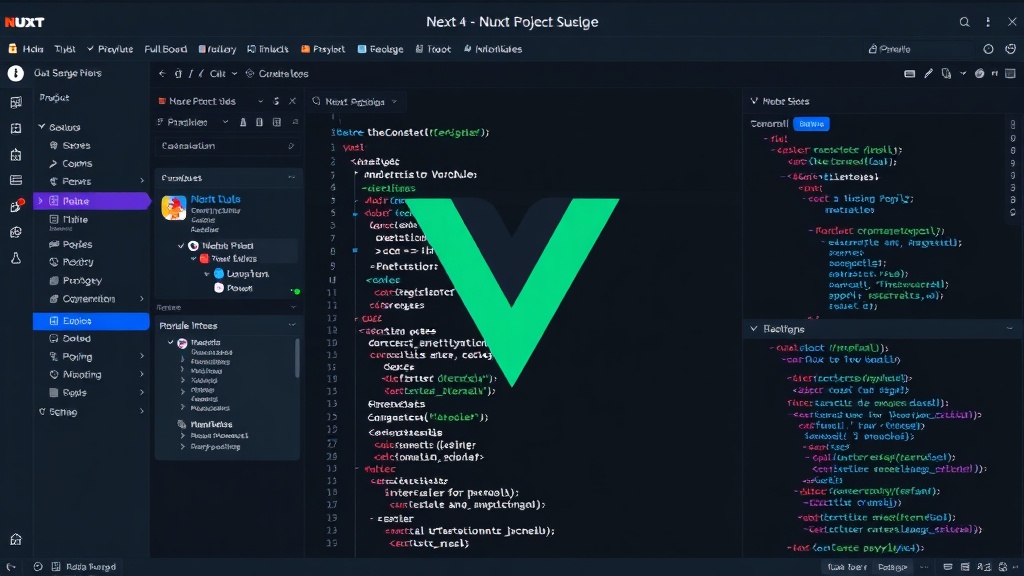This screenshot has width=1024, height=576.
Task: Click the empty circle icon right of Pmelle field
Action: tap(988, 49)
